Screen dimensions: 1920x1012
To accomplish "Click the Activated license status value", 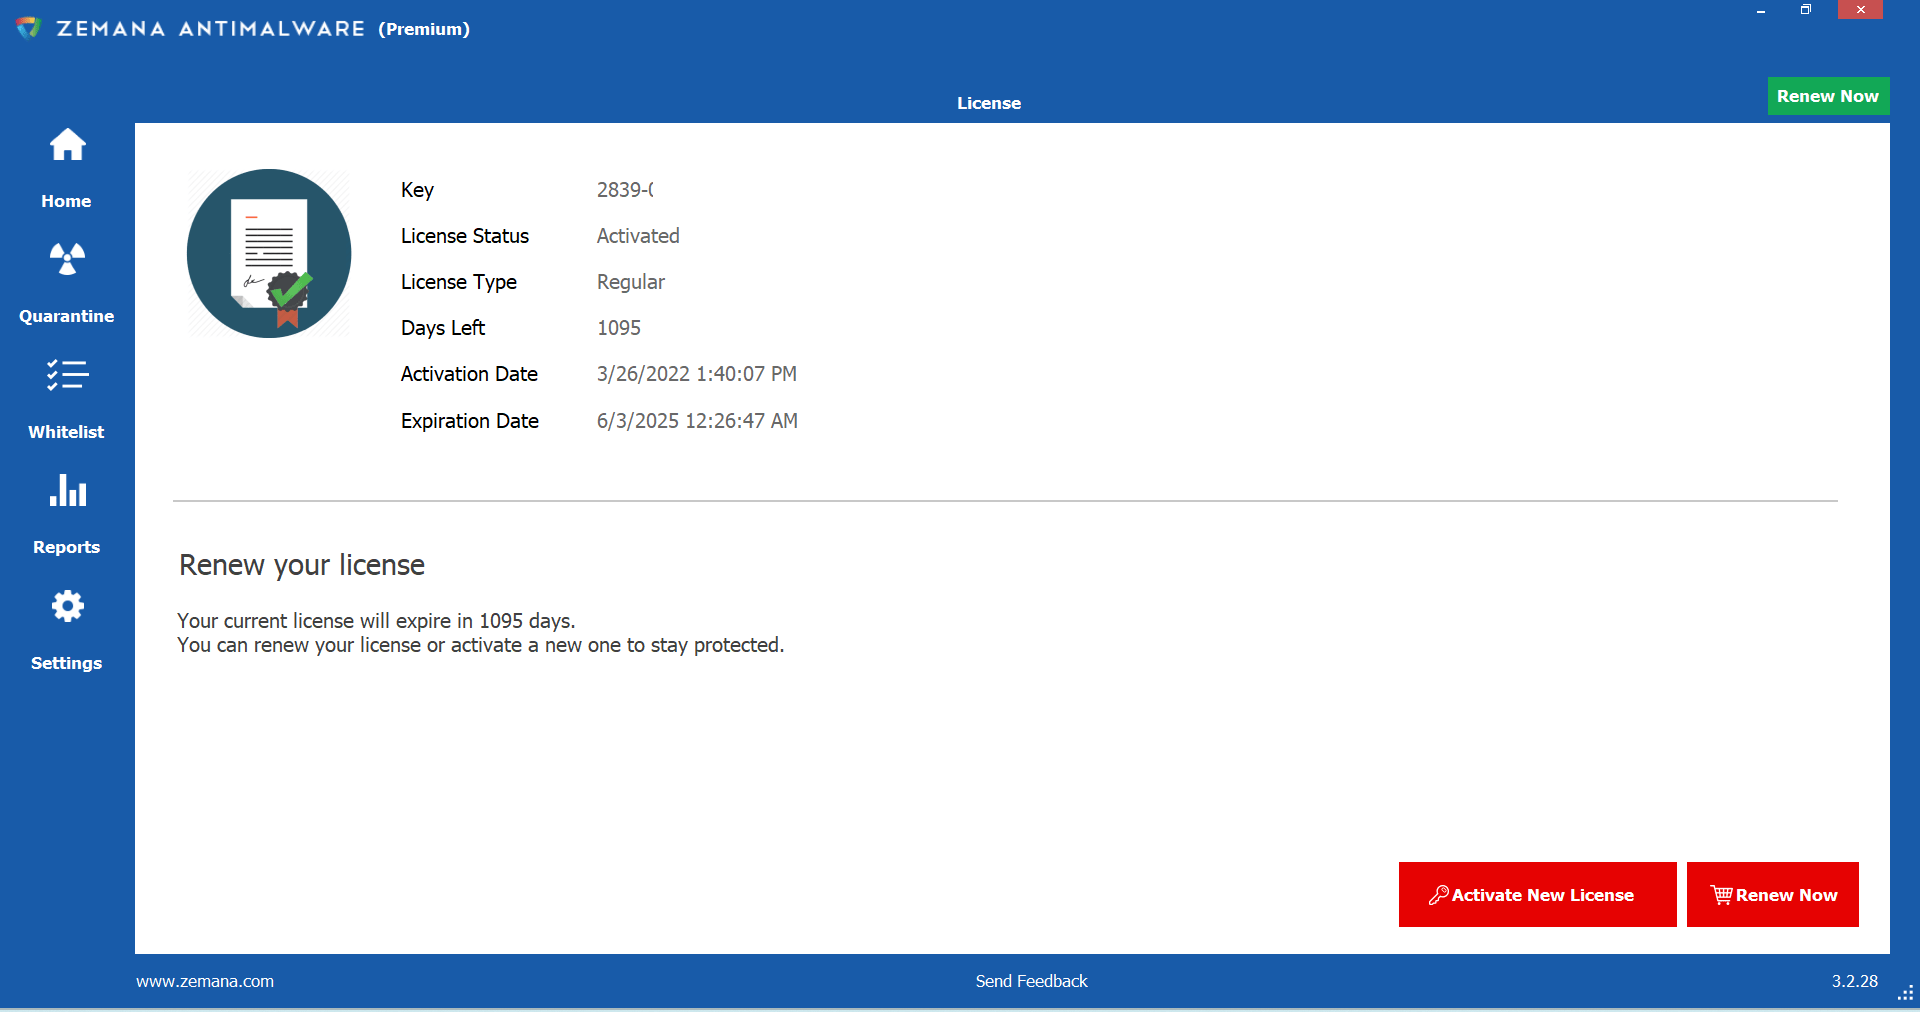I will (638, 236).
